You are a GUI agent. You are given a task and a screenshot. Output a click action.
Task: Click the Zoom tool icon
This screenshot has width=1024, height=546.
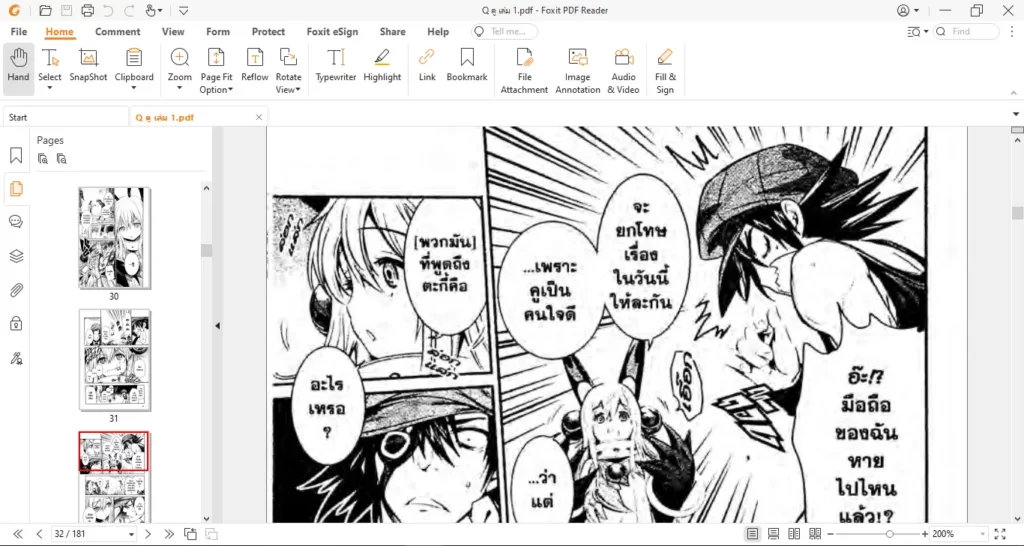(x=180, y=59)
